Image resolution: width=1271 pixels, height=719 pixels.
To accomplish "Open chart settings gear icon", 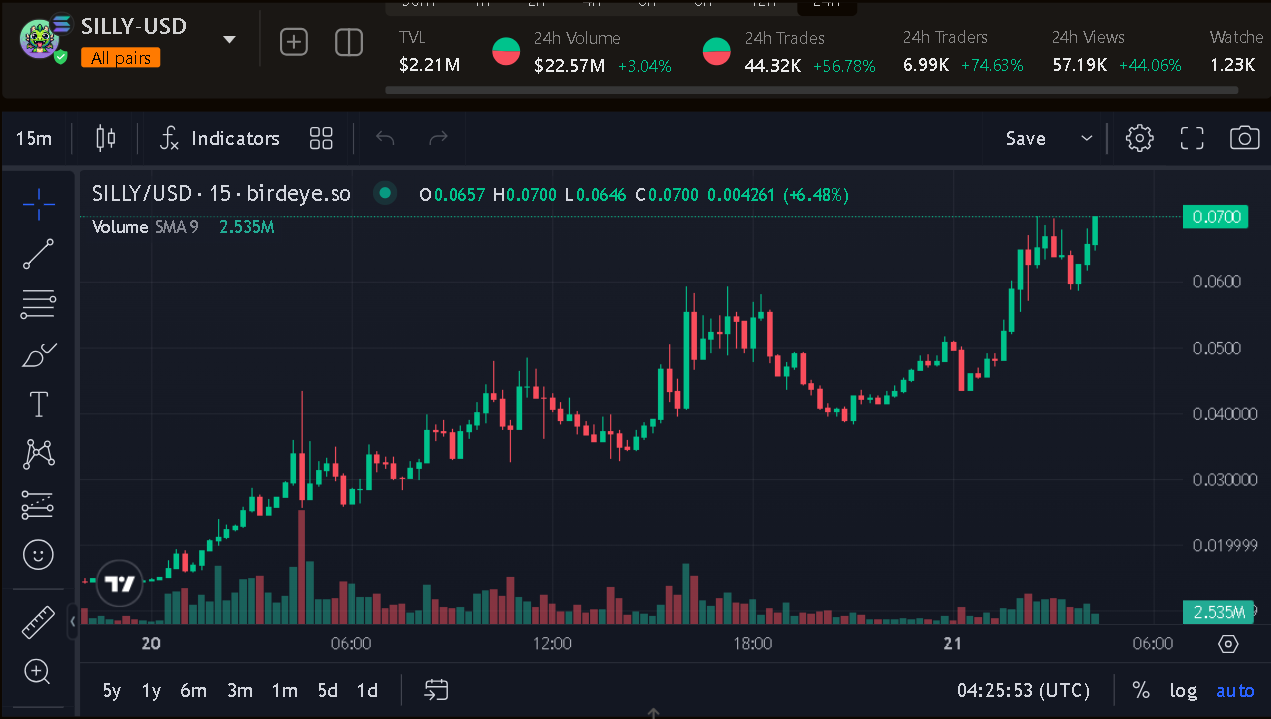I will click(1139, 138).
